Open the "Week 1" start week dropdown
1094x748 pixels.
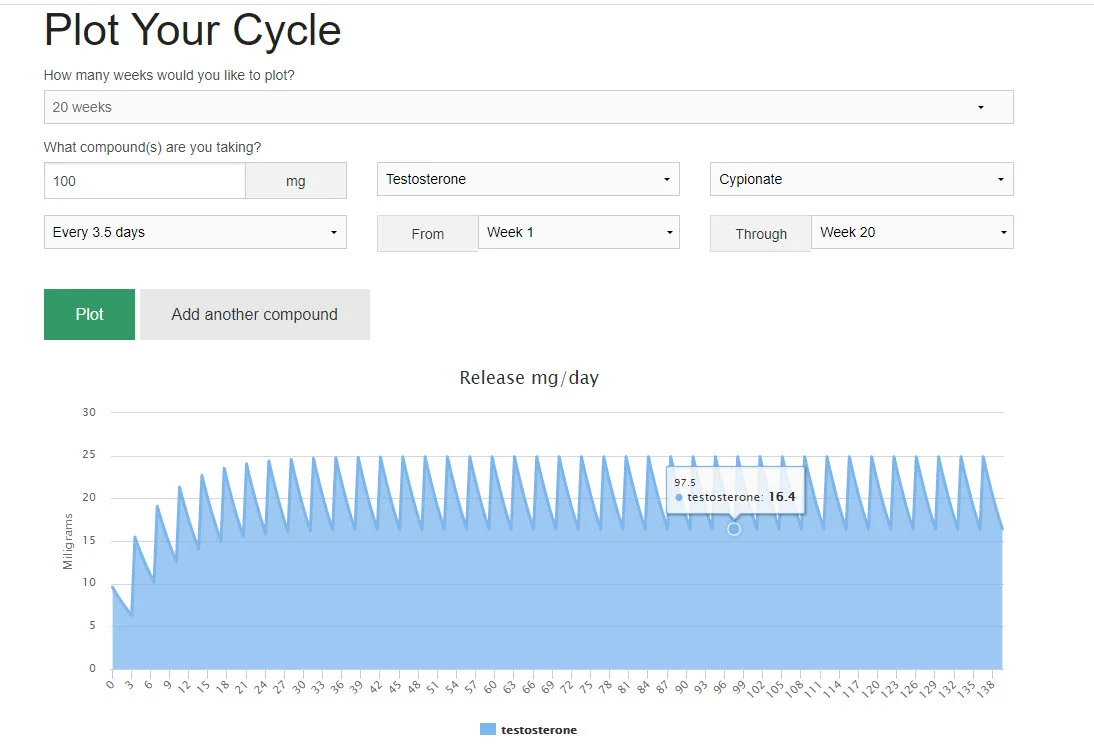[x=578, y=233]
